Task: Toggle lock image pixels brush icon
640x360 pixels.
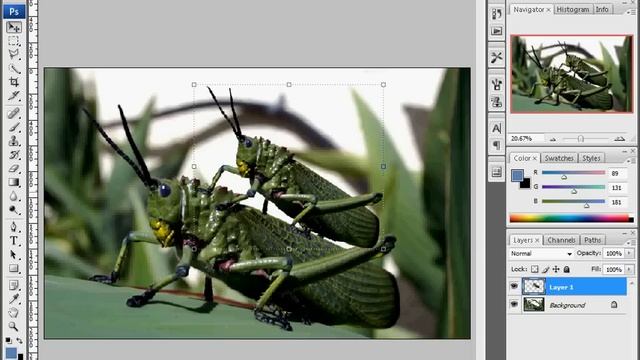Action: pyautogui.click(x=545, y=269)
